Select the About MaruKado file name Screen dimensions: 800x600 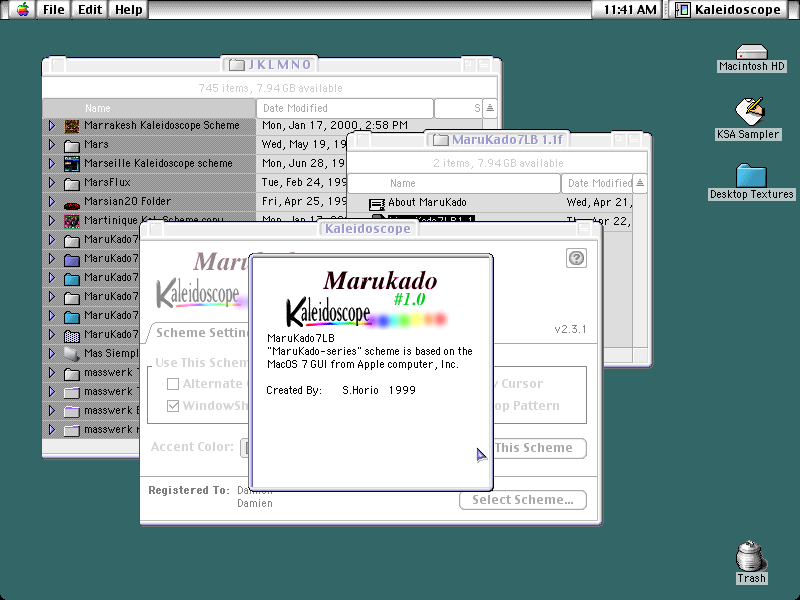[427, 202]
